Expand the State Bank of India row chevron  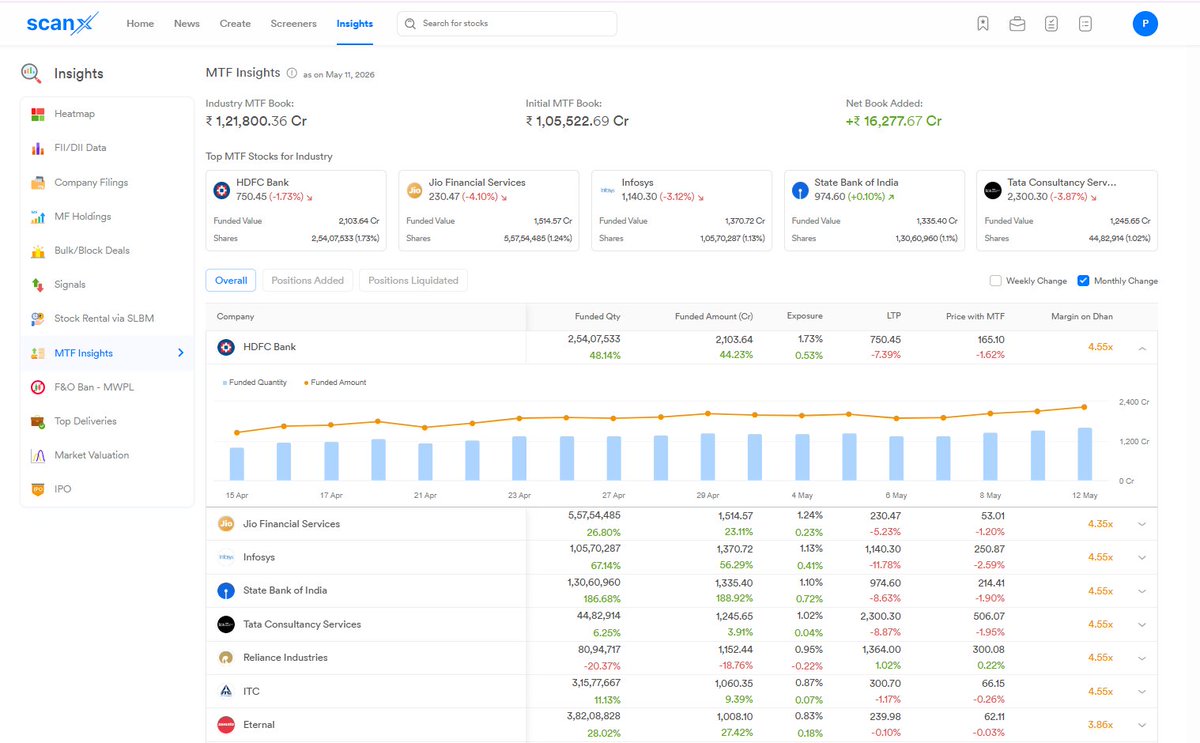click(x=1142, y=591)
